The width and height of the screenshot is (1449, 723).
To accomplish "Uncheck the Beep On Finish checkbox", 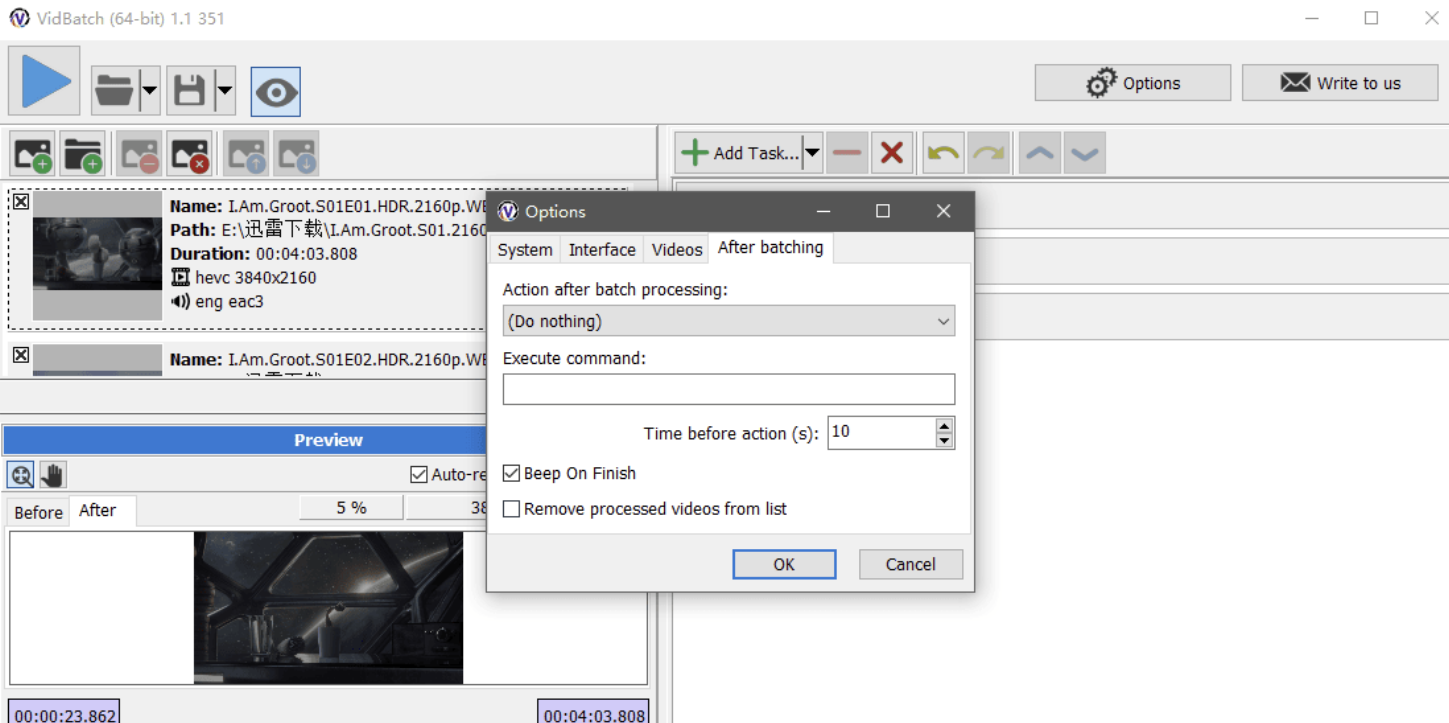I will 512,473.
